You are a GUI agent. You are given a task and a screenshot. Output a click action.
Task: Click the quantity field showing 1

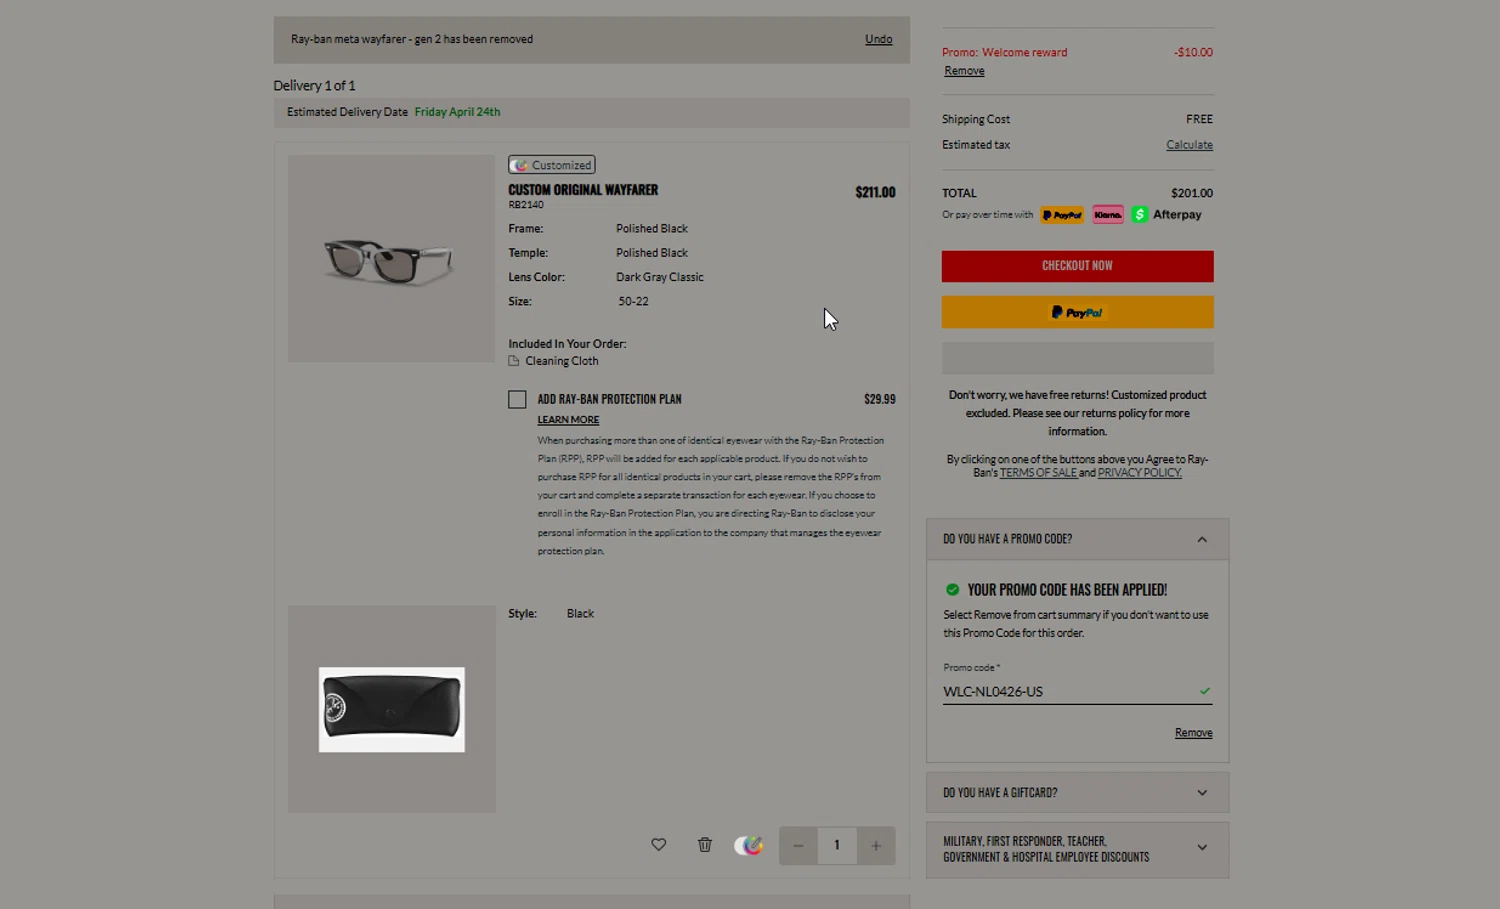pos(837,846)
